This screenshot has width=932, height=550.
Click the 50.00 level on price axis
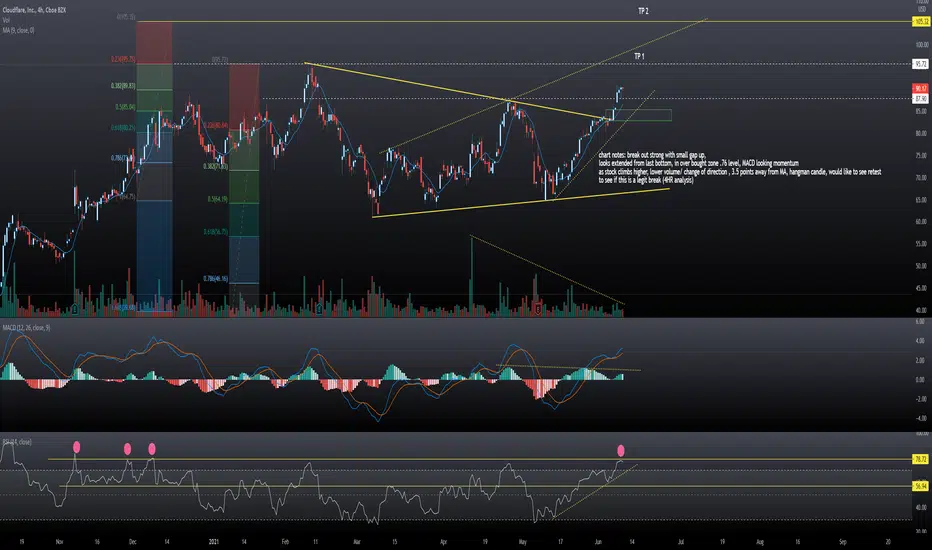click(921, 266)
